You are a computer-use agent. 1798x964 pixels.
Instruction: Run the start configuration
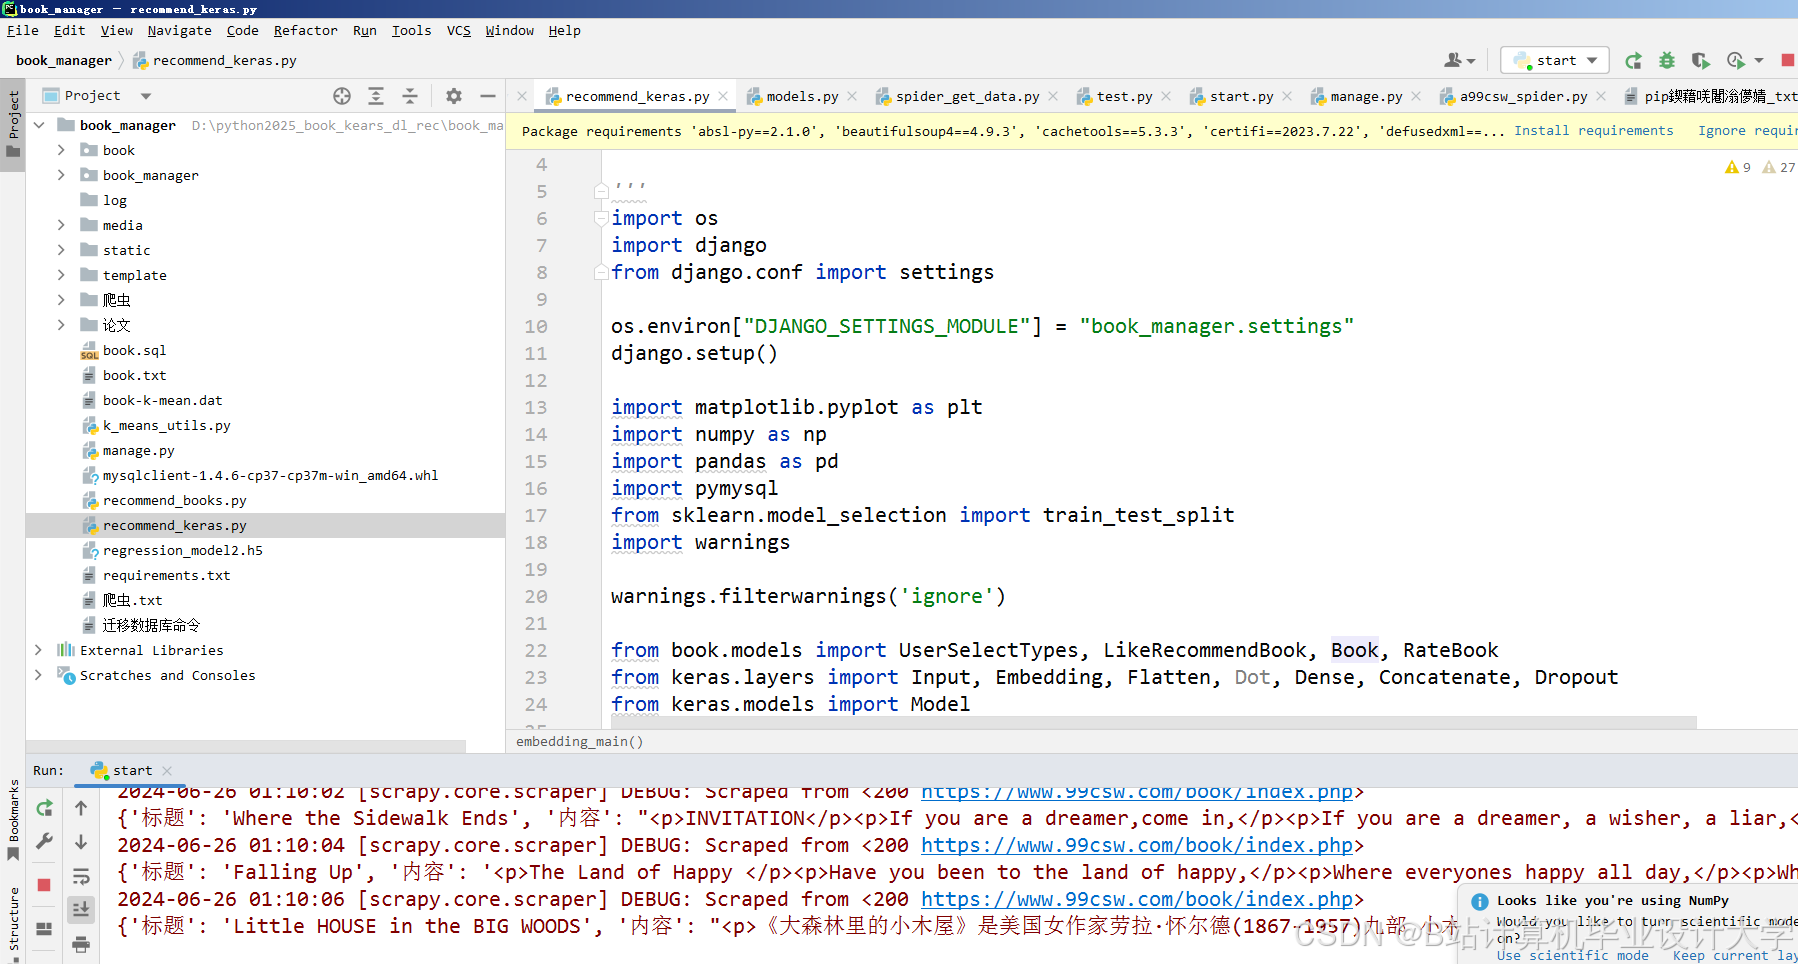pos(1633,61)
